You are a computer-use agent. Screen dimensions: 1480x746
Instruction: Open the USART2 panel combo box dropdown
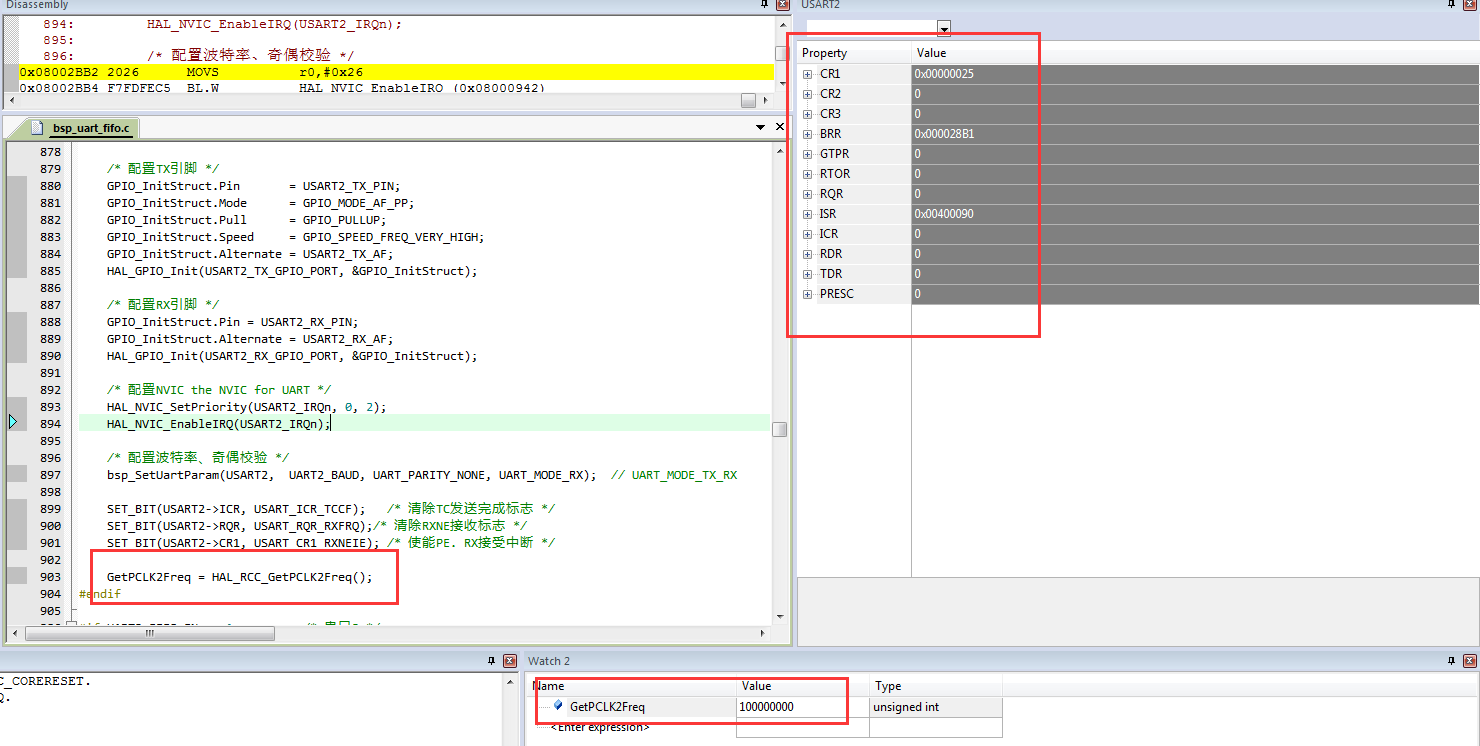(x=944, y=28)
